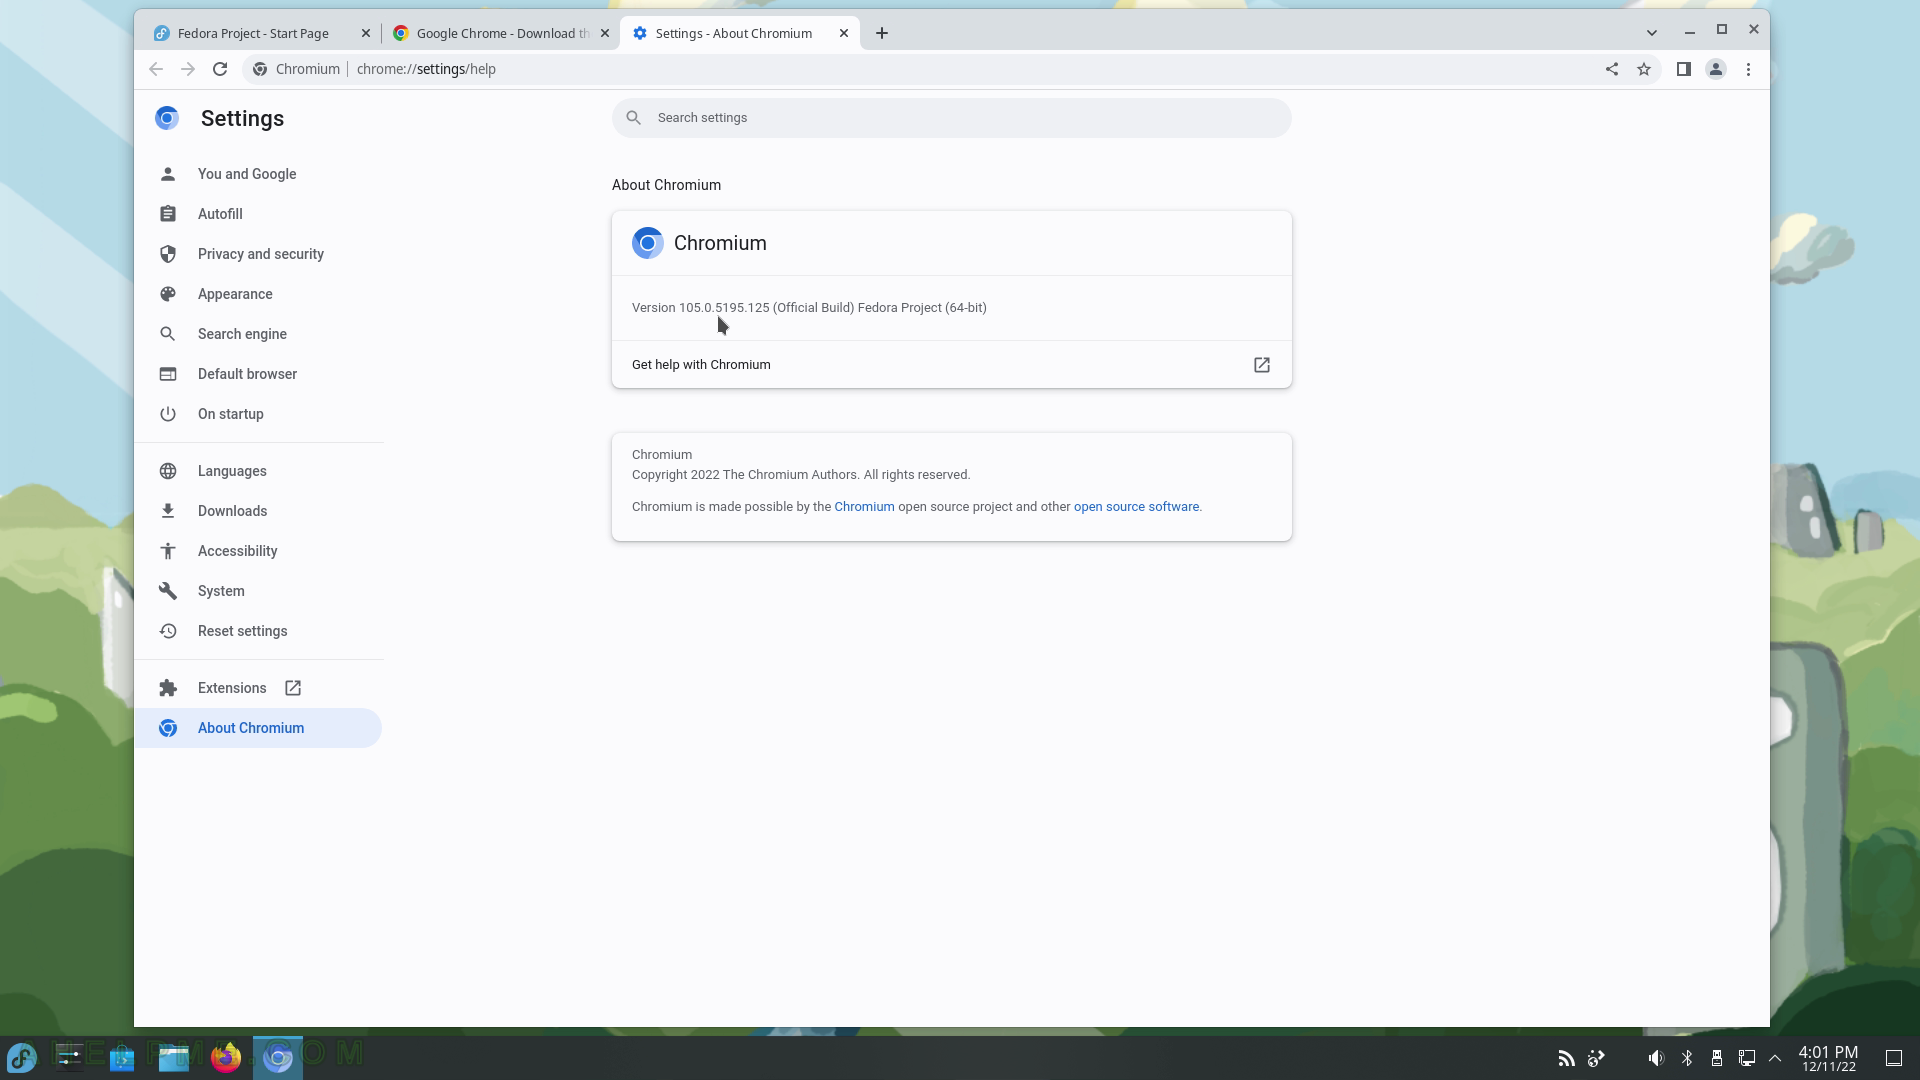The image size is (1920, 1080).
Task: Bookmark this tab with the star icon
Action: [1644, 69]
